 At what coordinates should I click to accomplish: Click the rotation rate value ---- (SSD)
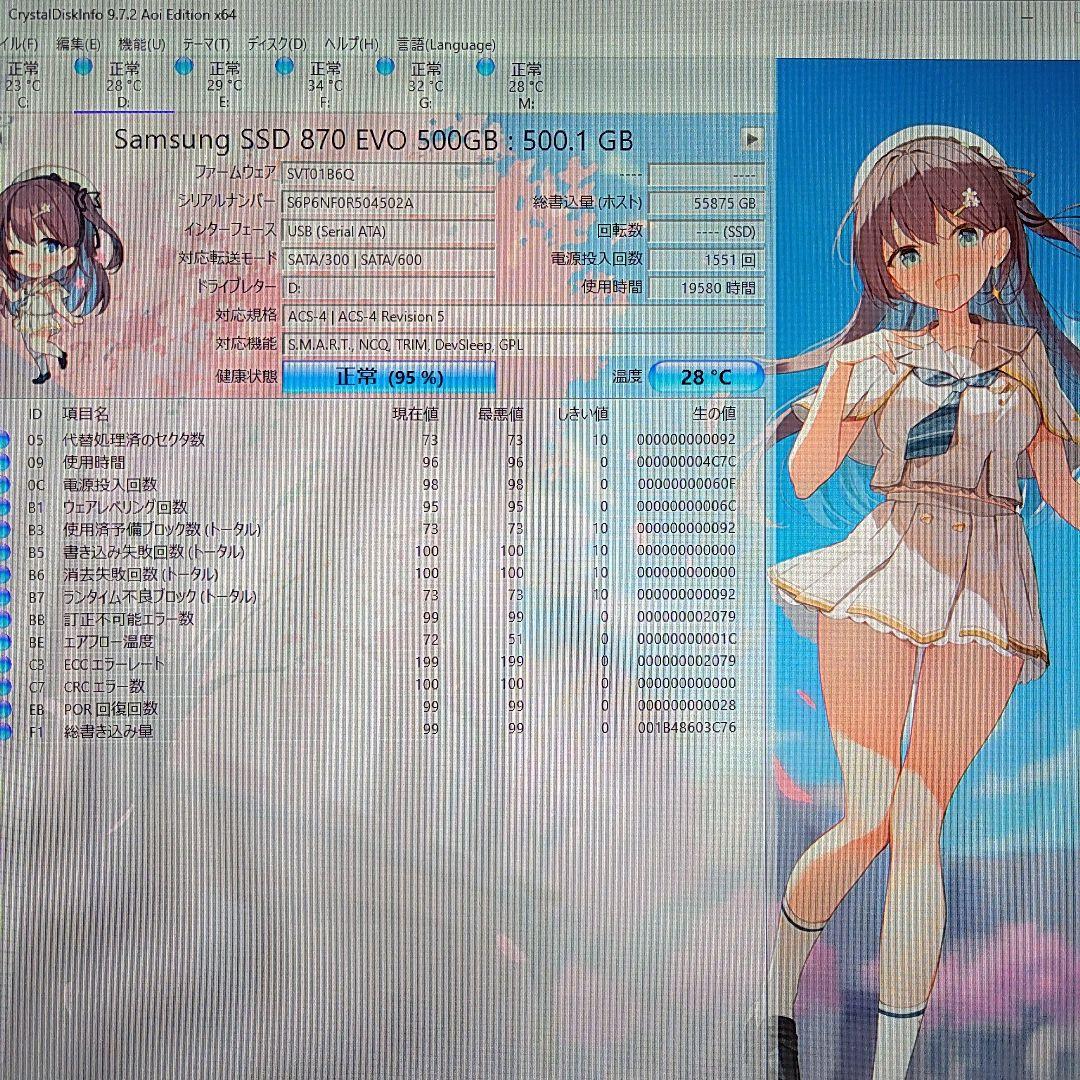[x=707, y=231]
